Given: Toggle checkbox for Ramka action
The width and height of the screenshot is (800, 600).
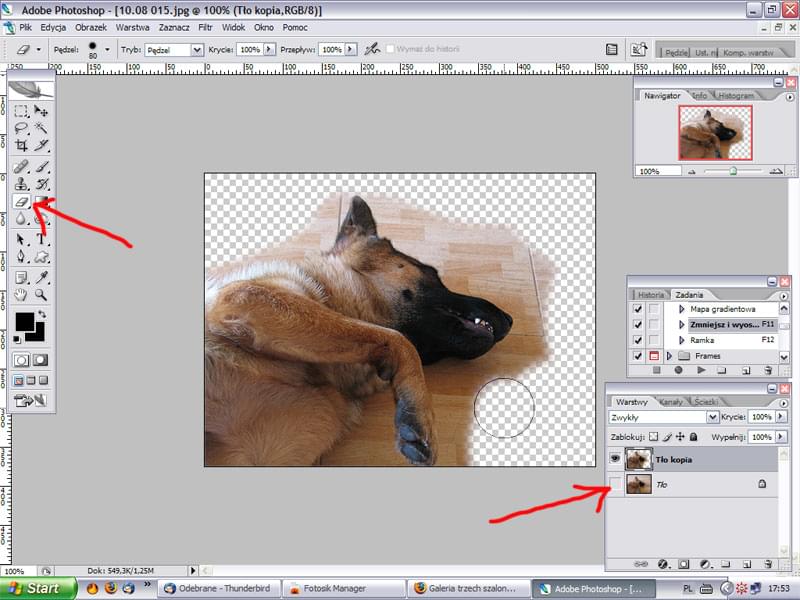Looking at the screenshot, I should coord(637,340).
